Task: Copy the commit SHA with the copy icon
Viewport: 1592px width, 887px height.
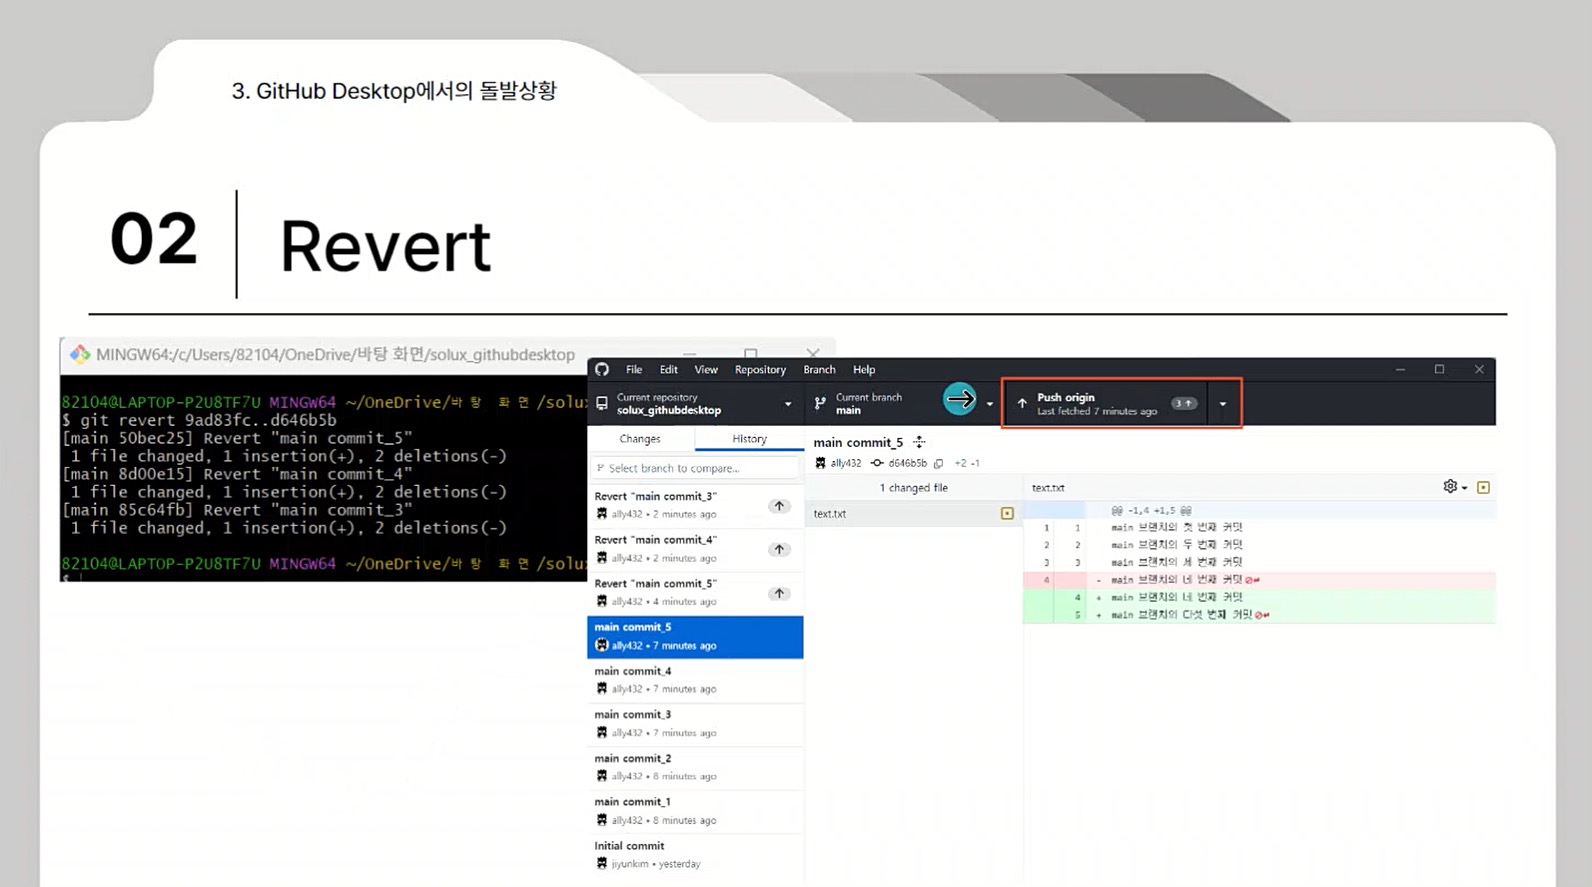Action: 938,463
